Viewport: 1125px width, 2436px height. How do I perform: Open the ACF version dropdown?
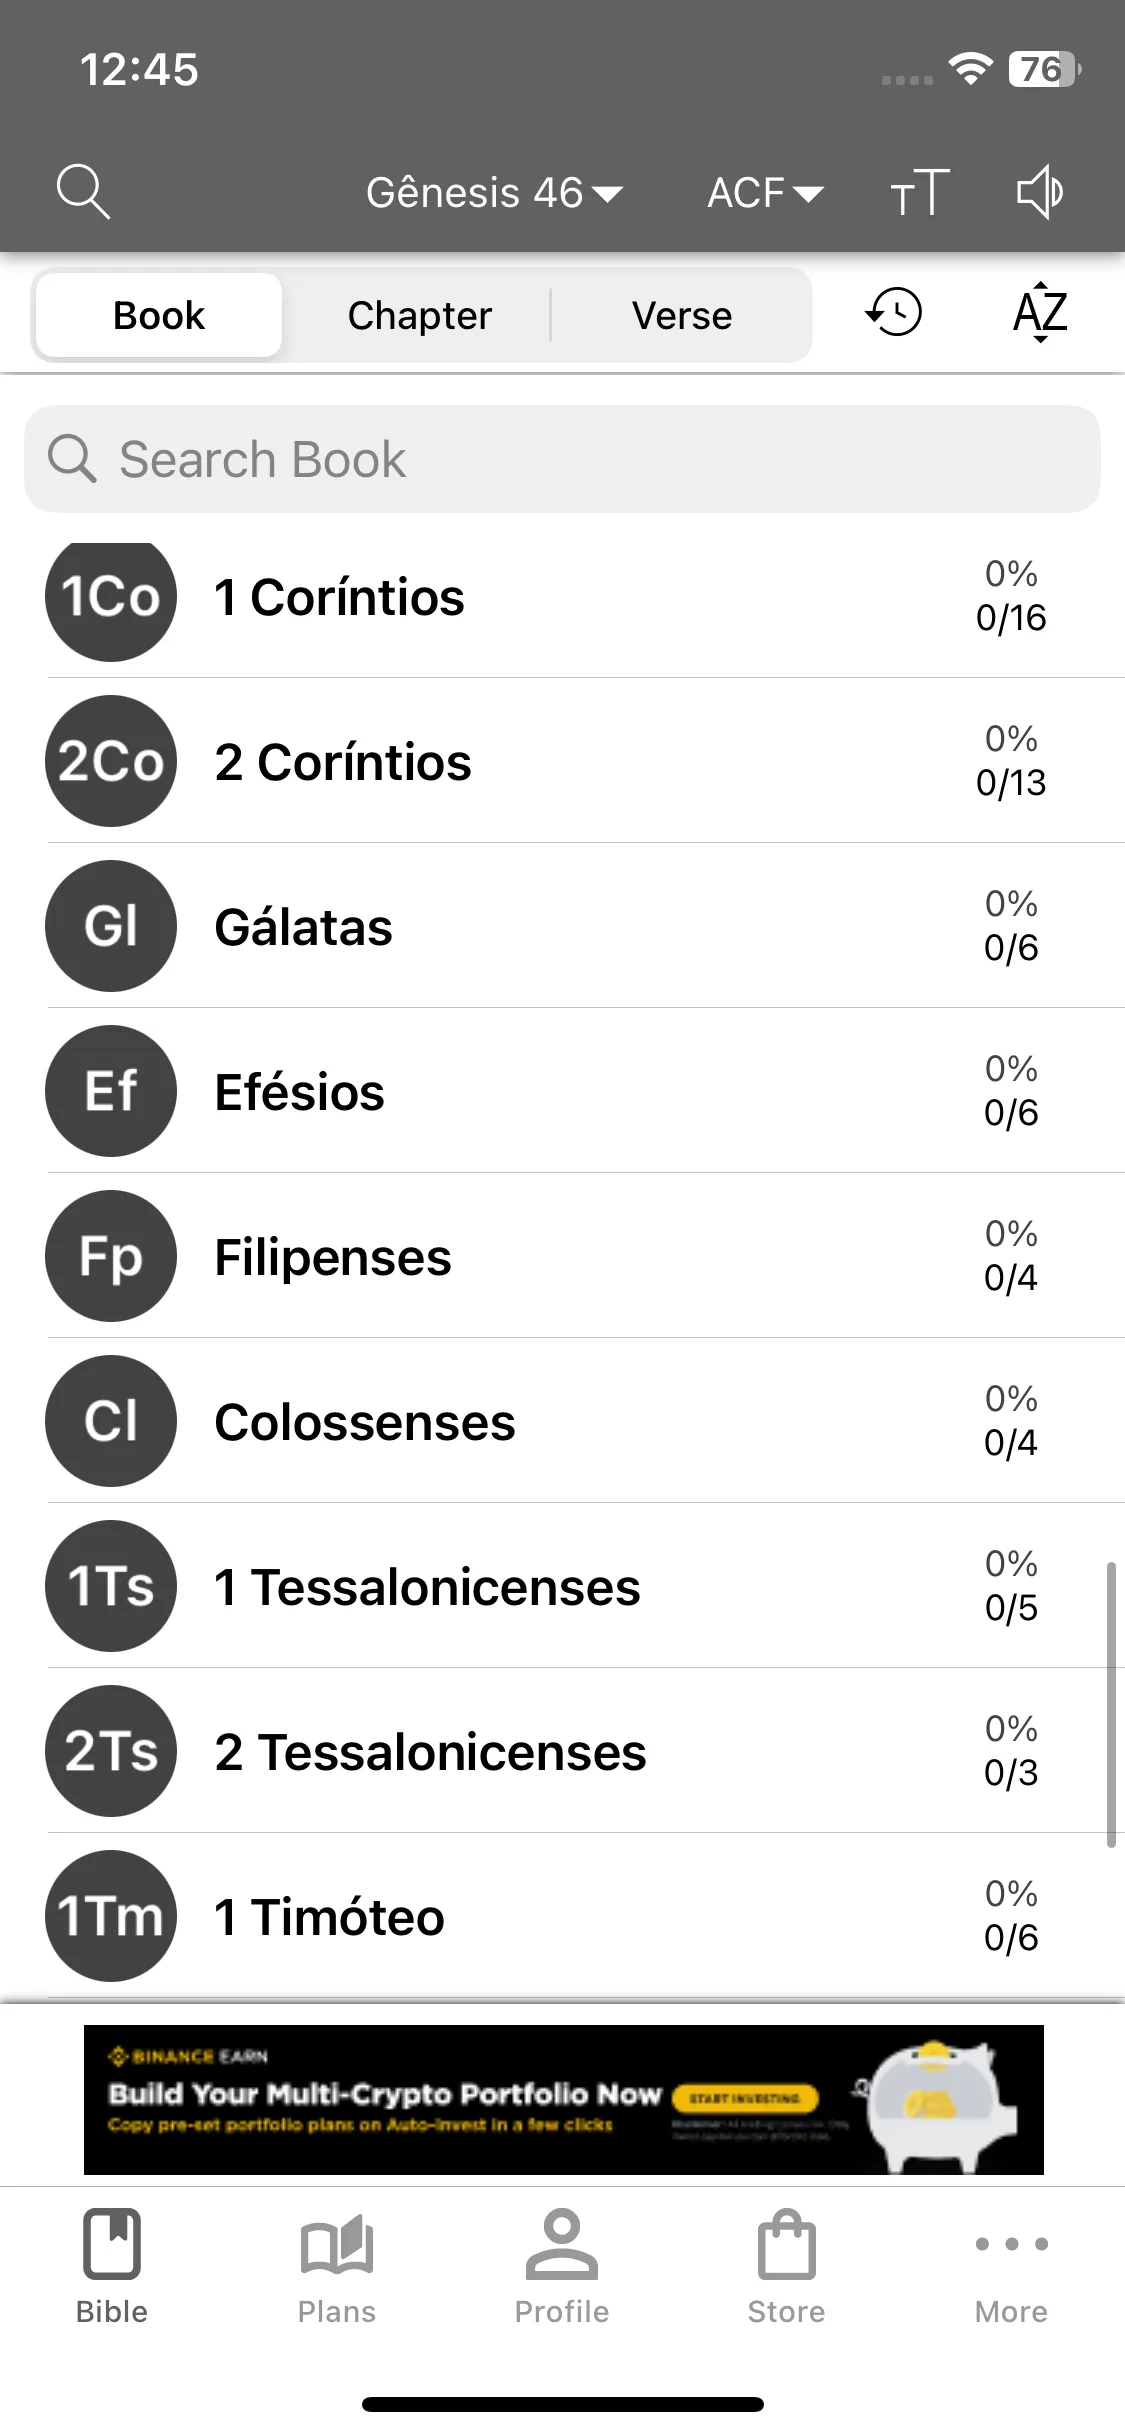pos(766,192)
